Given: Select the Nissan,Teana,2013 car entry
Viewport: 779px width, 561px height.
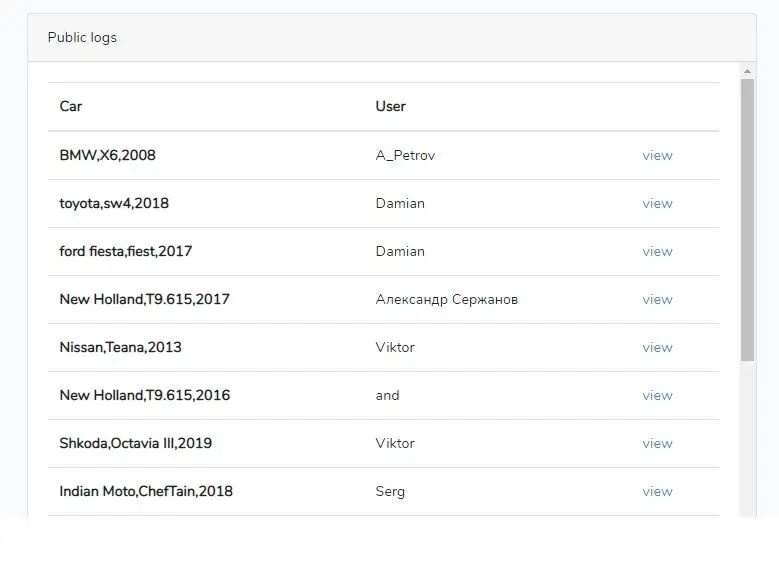Looking at the screenshot, I should [120, 347].
